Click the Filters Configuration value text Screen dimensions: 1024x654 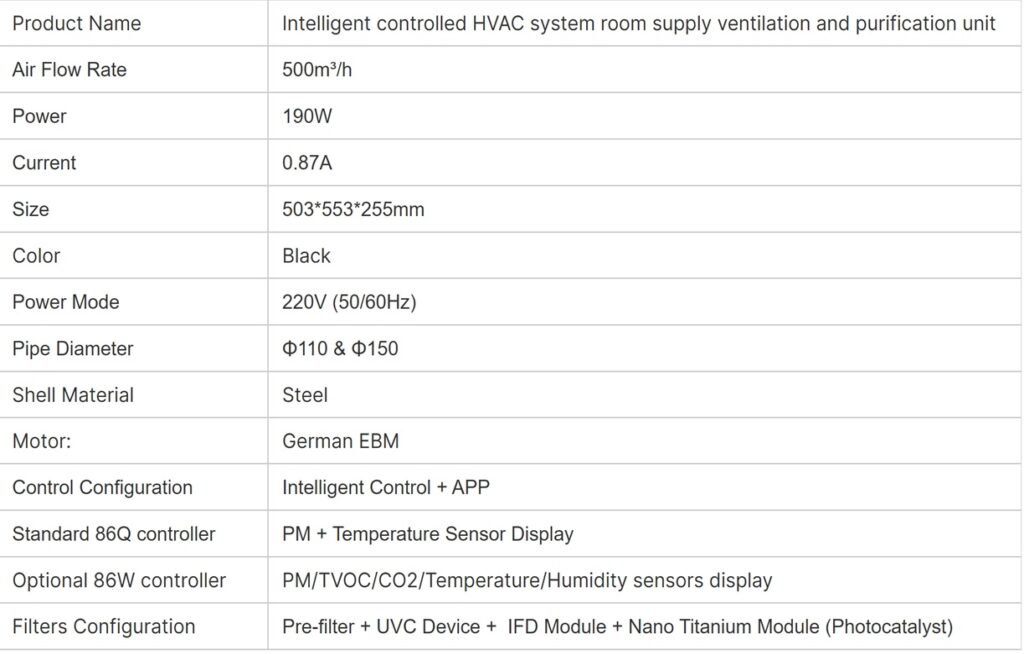point(617,627)
